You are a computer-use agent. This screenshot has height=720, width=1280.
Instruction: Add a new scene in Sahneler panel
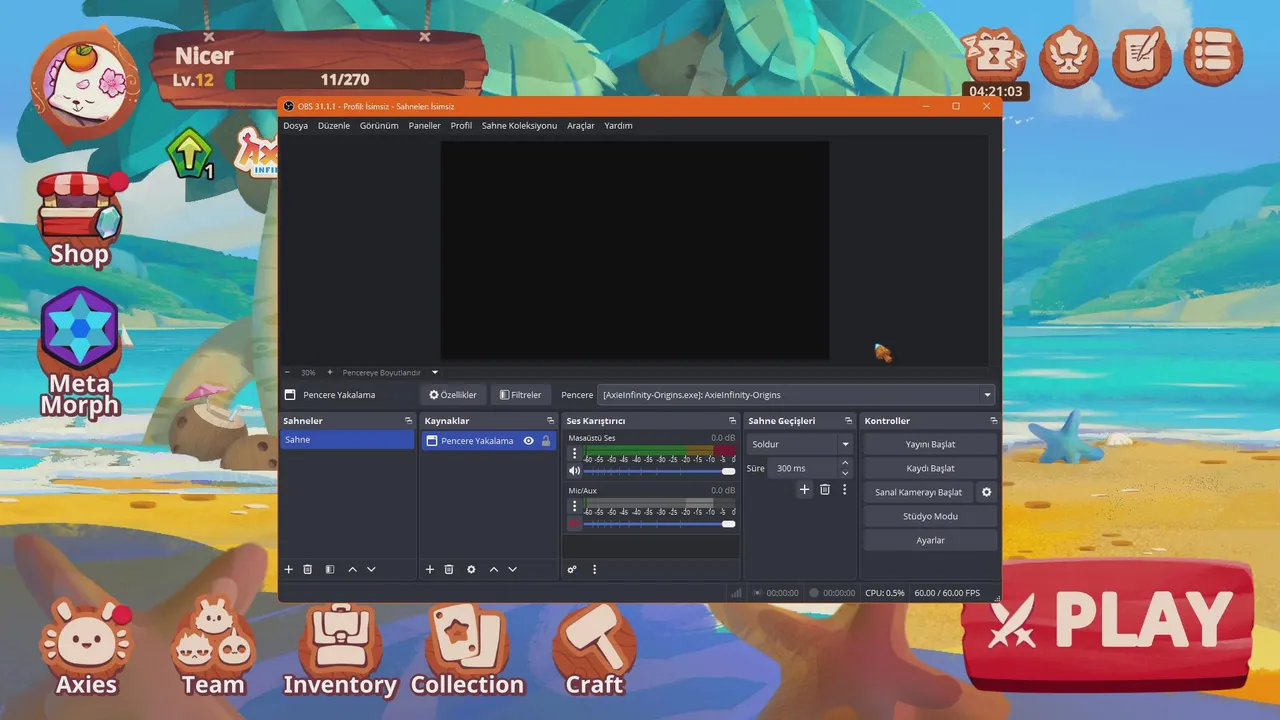(289, 569)
